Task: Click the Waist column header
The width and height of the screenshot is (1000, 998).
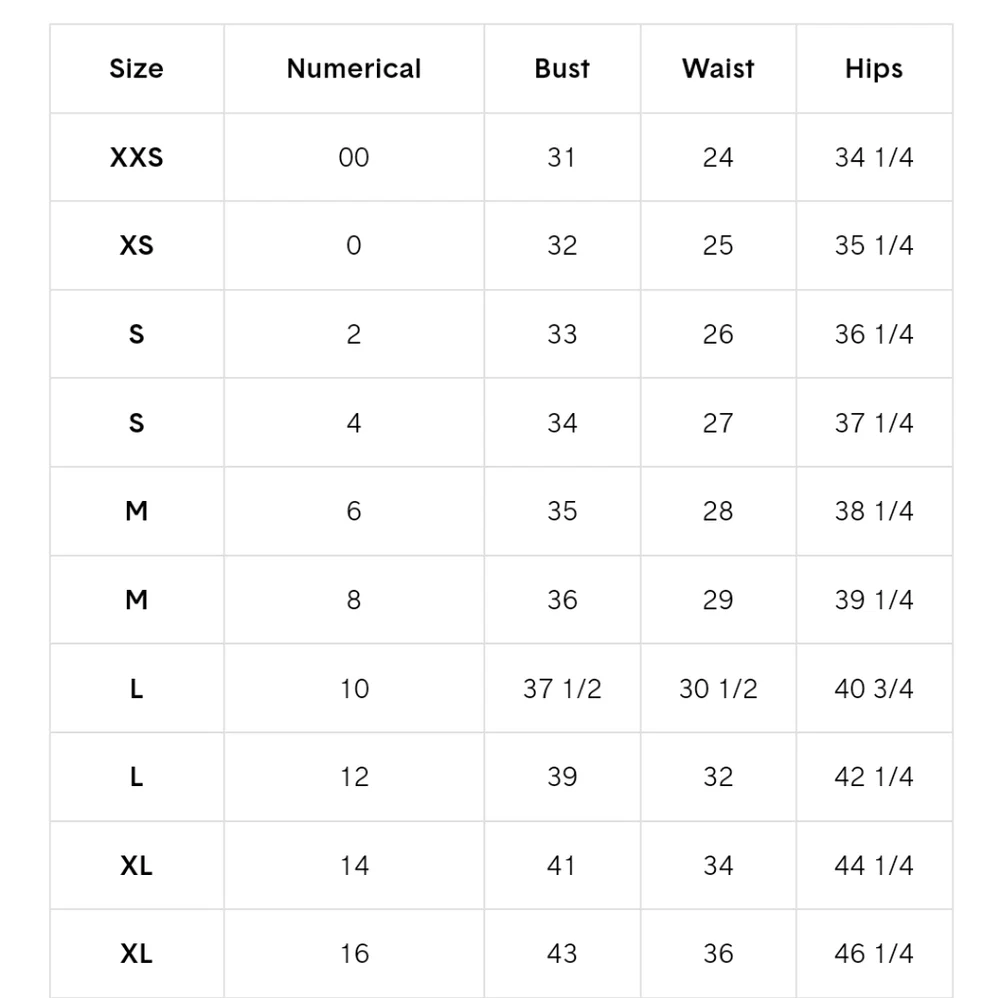Action: click(718, 69)
